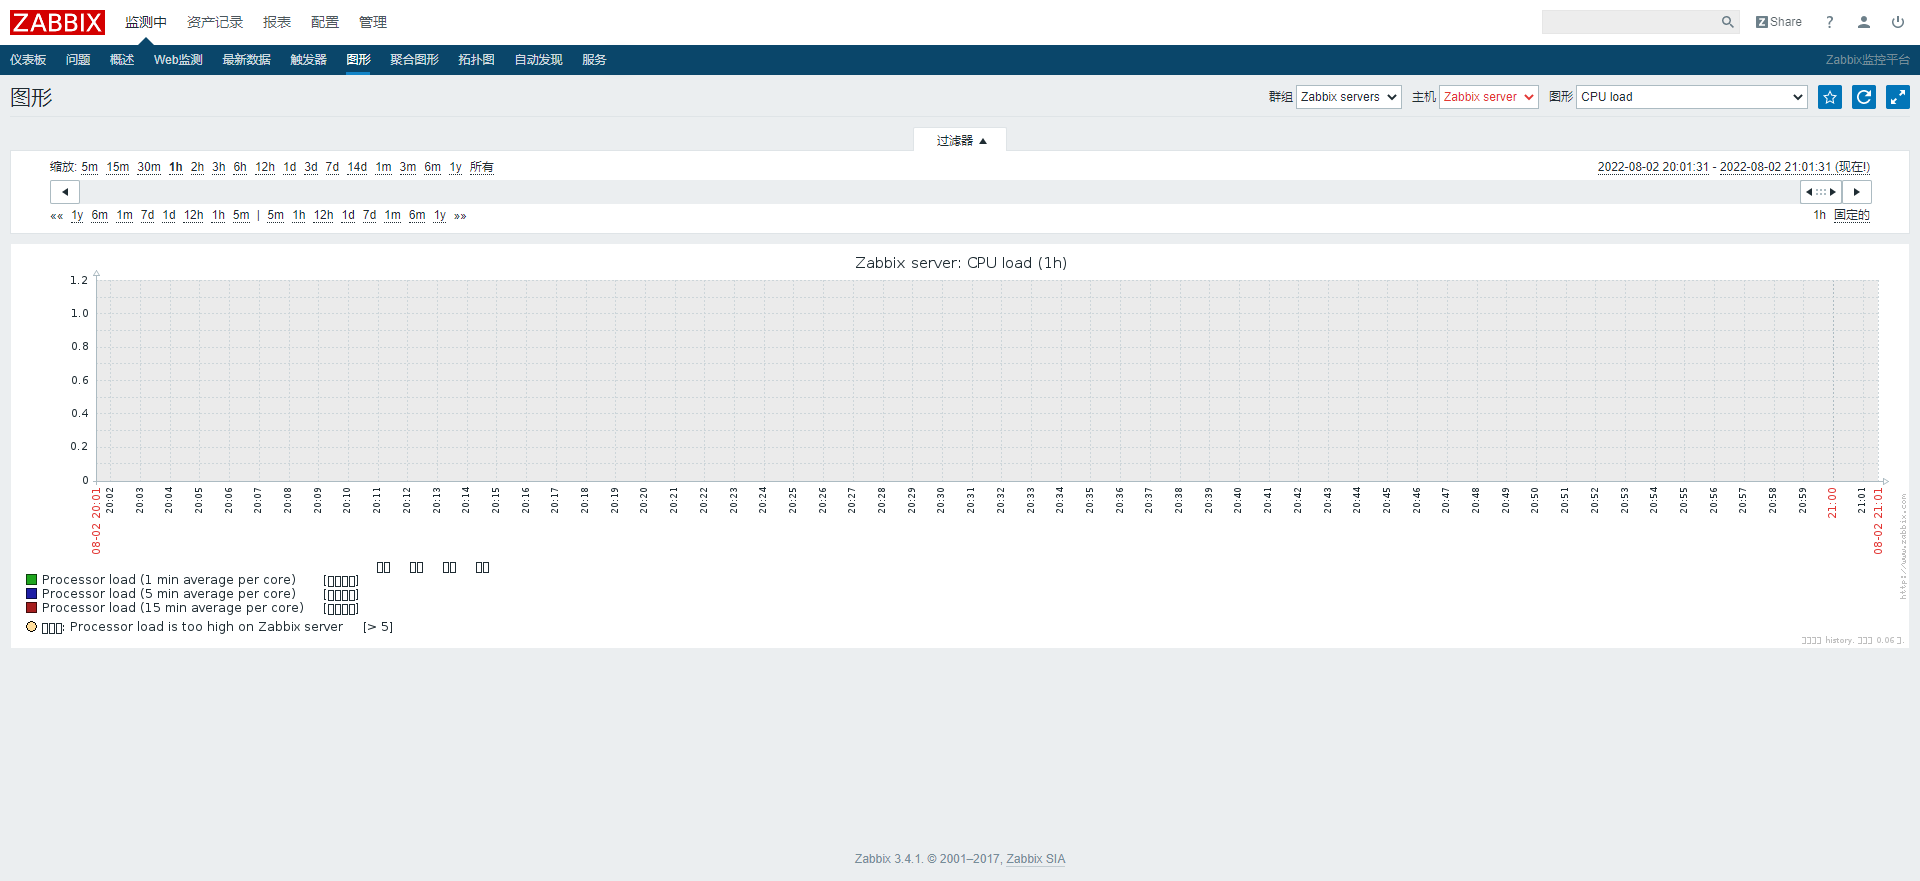Click the power logout icon
The image size is (1920, 881).
1898,22
